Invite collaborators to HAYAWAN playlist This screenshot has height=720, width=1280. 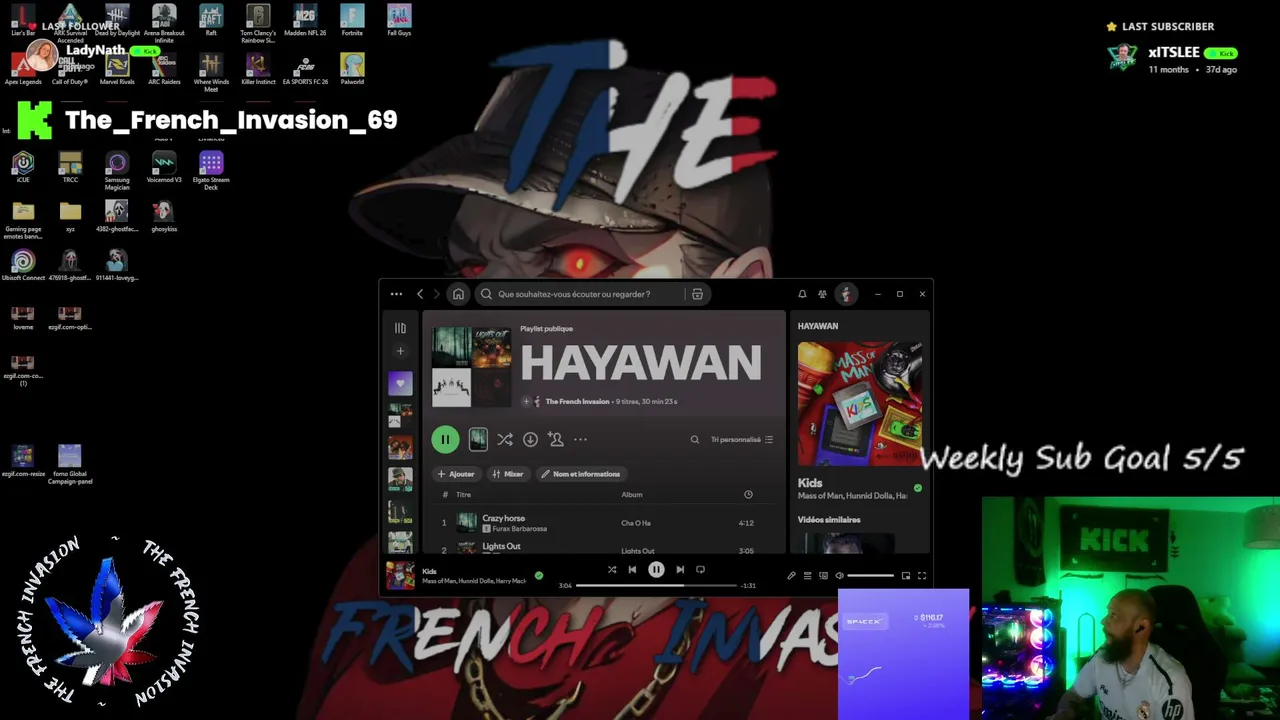point(556,439)
